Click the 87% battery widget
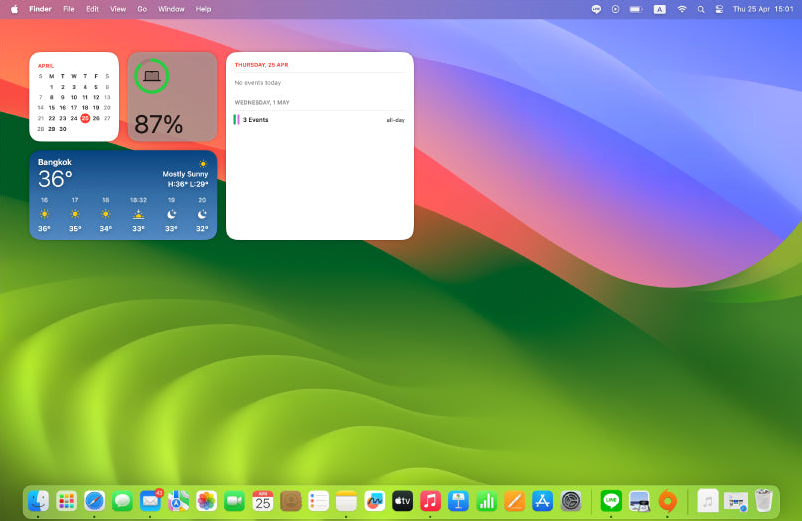Screen dimensions: 802x521 (172, 97)
